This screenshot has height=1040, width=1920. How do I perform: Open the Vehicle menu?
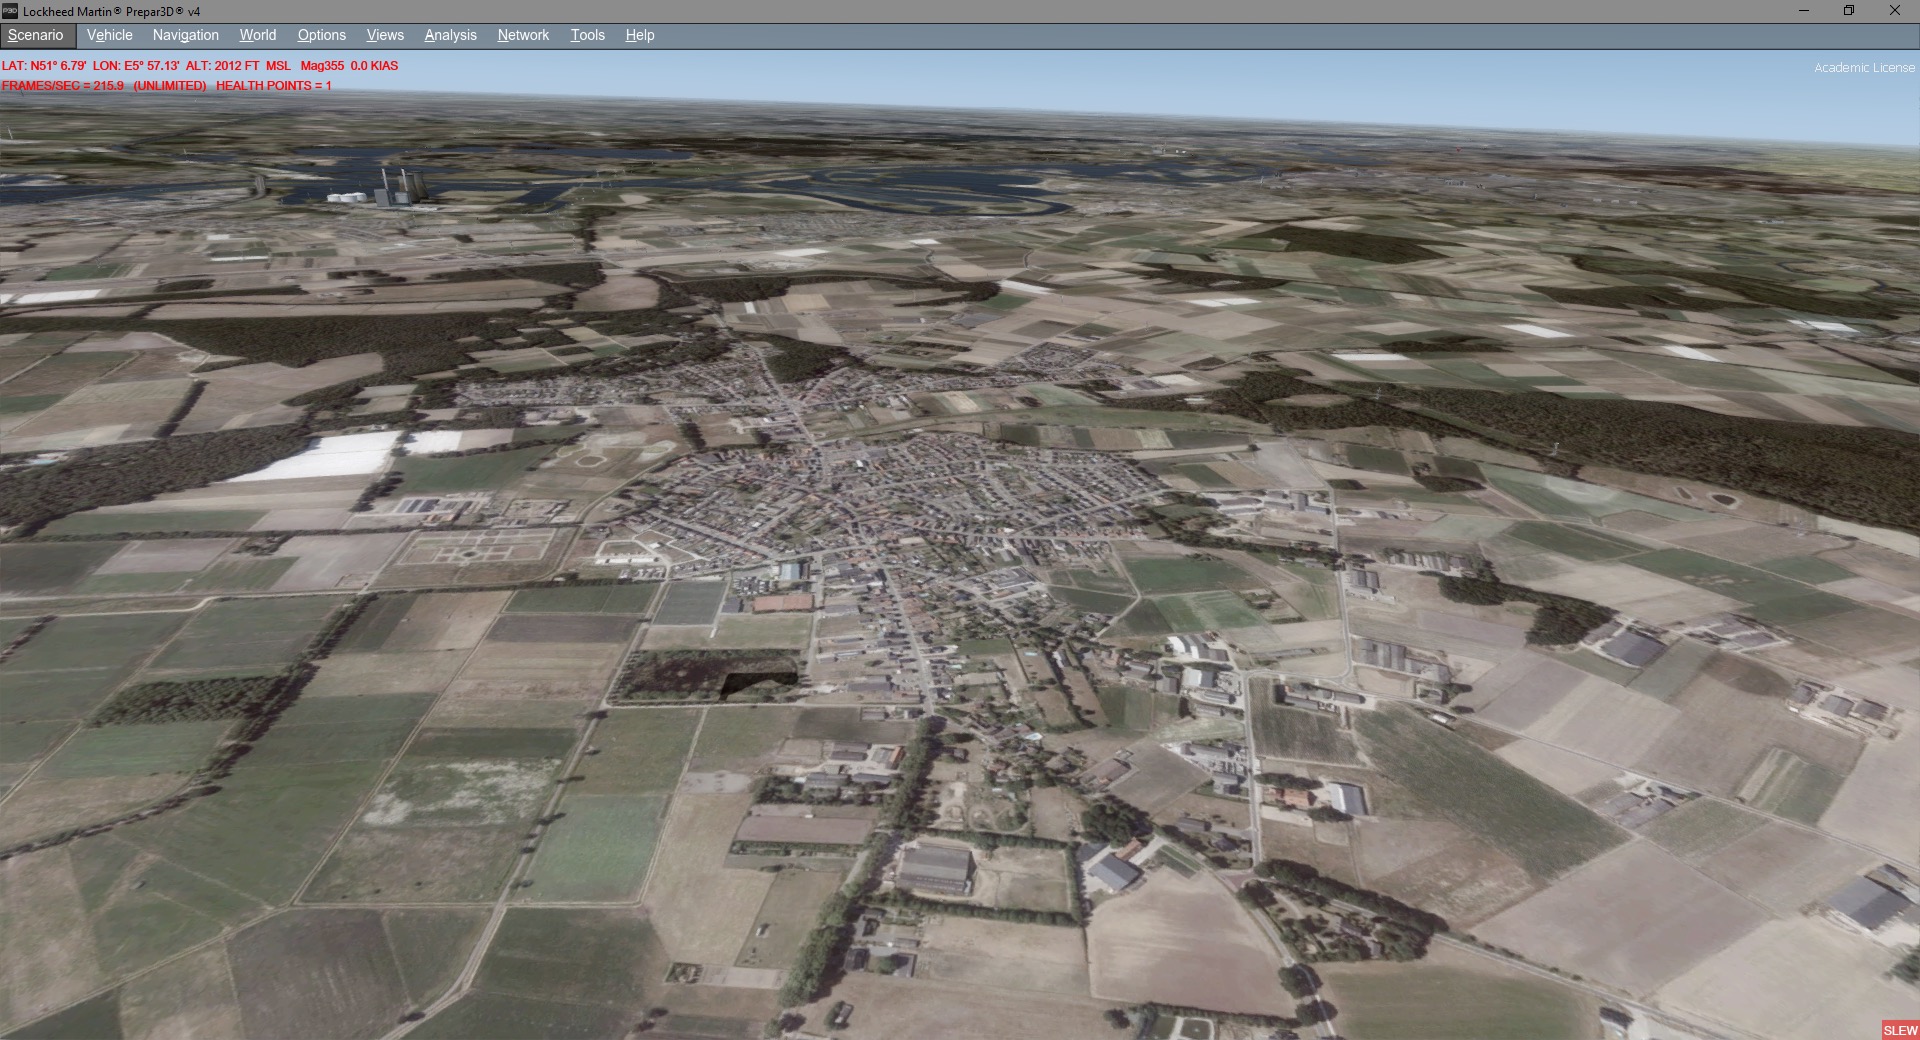pyautogui.click(x=109, y=35)
